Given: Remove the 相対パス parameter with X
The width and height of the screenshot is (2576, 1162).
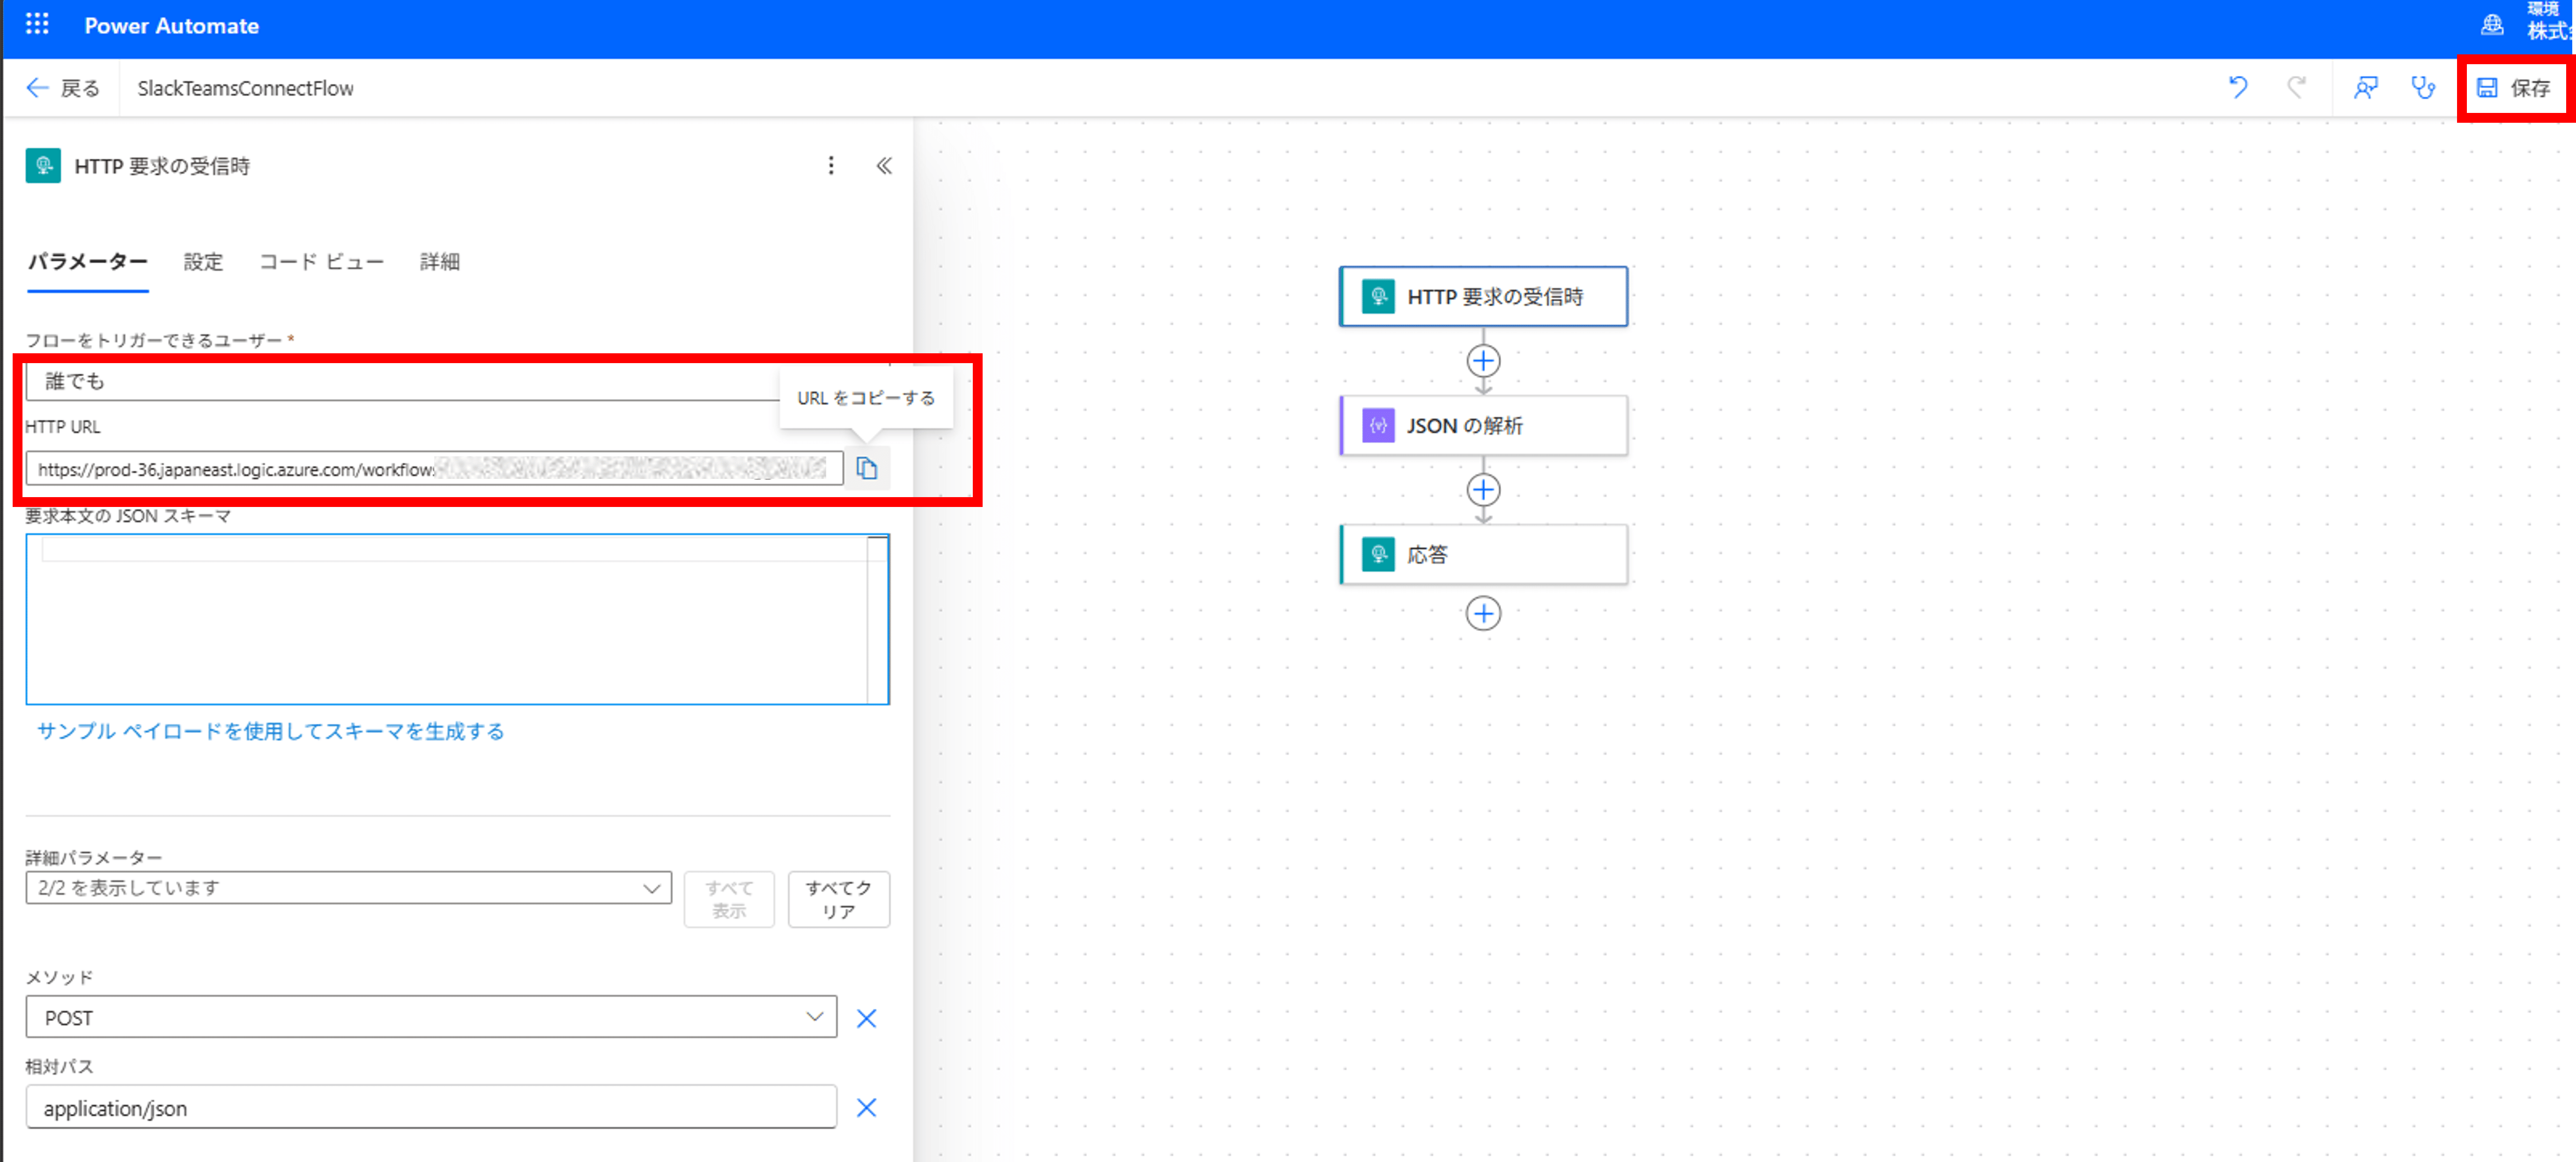Looking at the screenshot, I should click(866, 1107).
